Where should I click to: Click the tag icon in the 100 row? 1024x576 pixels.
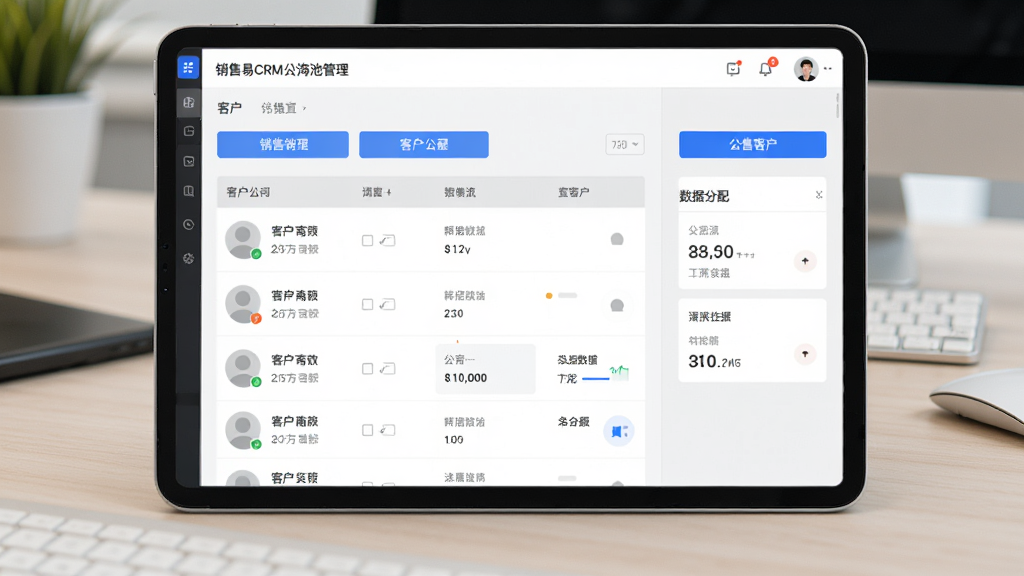click(x=388, y=430)
